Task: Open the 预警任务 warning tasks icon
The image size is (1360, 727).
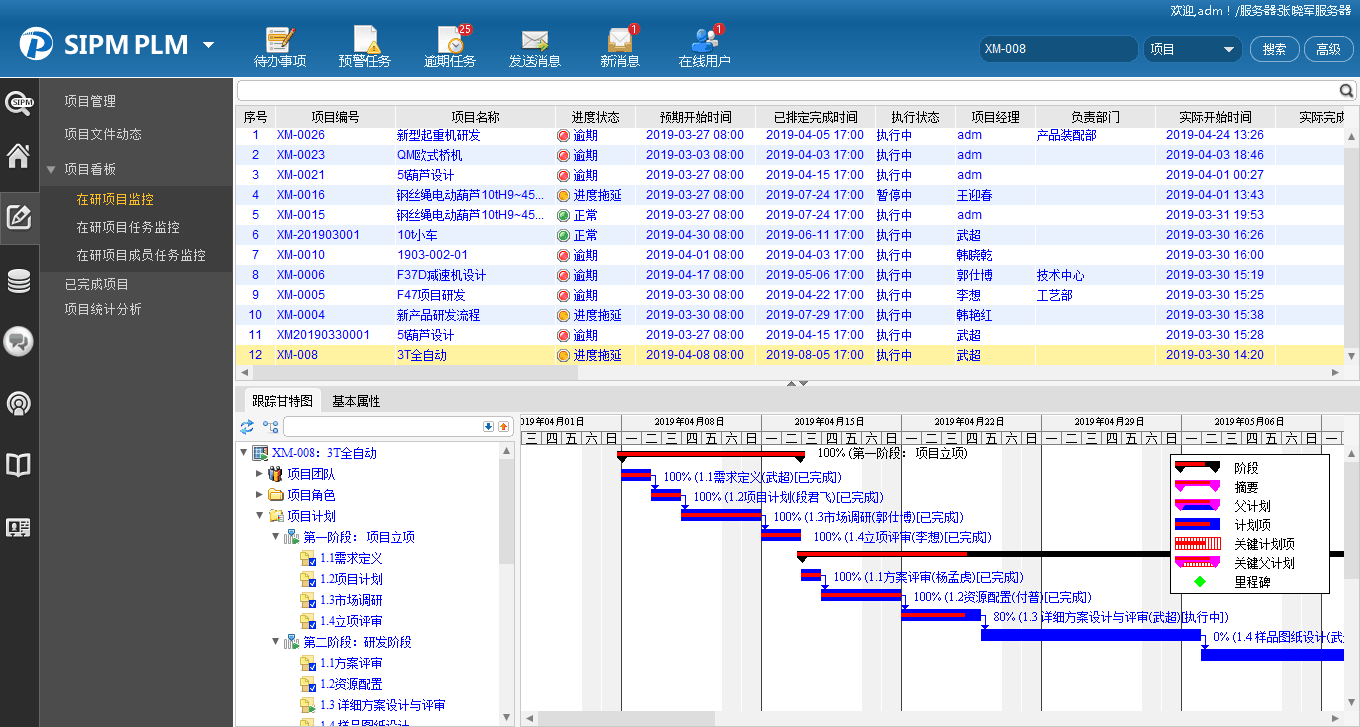Action: coord(364,42)
